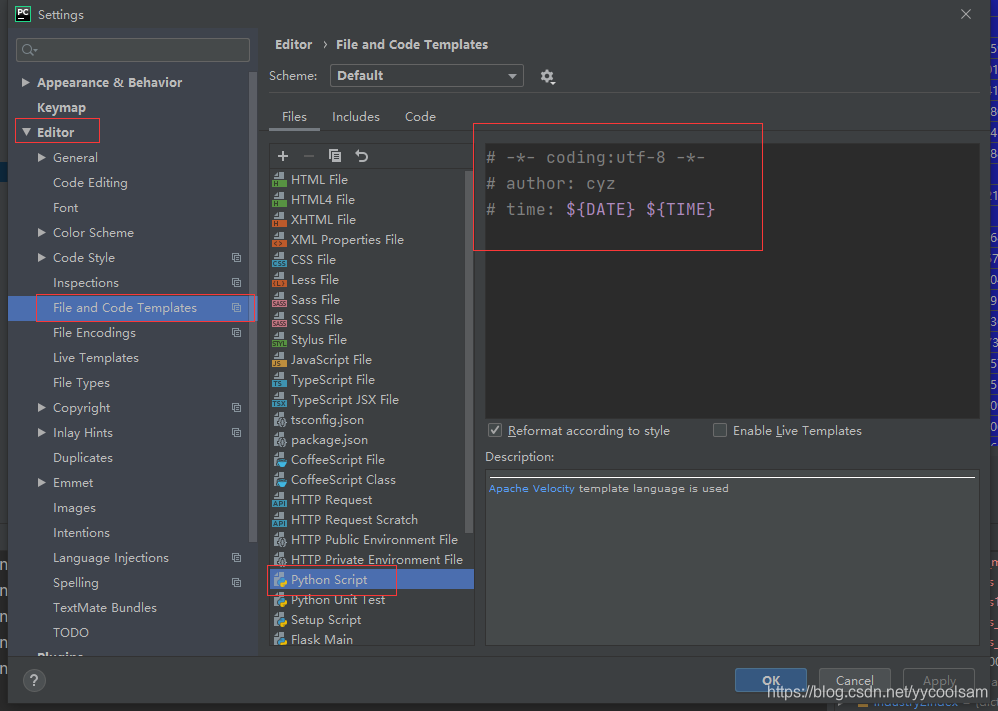Close the Settings dialog
This screenshot has height=711, width=998.
pyautogui.click(x=966, y=14)
